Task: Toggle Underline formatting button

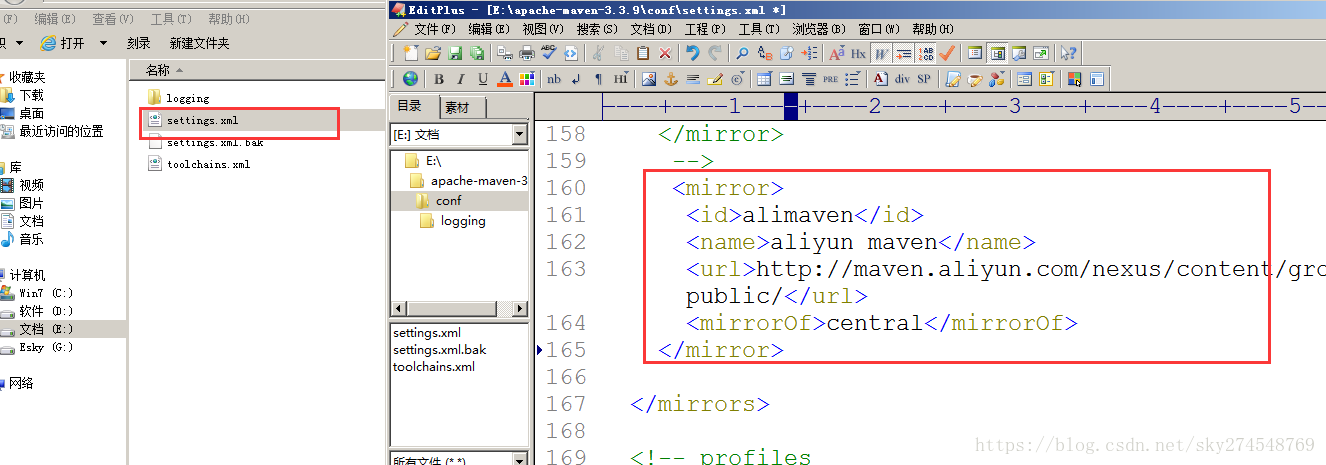Action: tap(482, 79)
